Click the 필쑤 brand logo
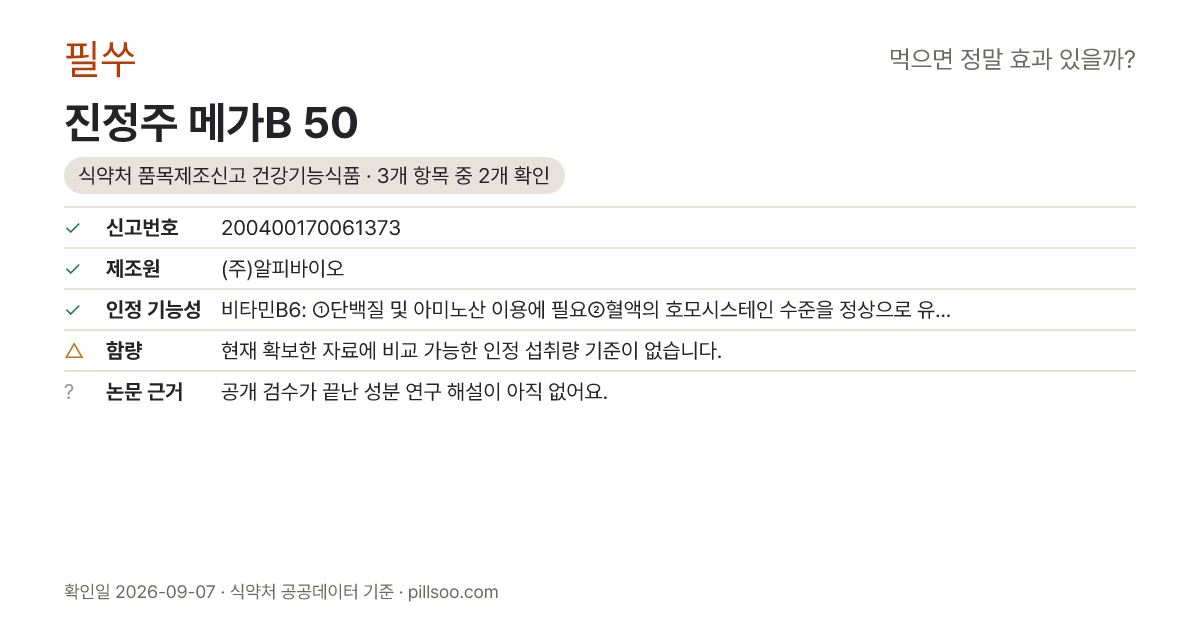The image size is (1200, 630). pyautogui.click(x=99, y=59)
